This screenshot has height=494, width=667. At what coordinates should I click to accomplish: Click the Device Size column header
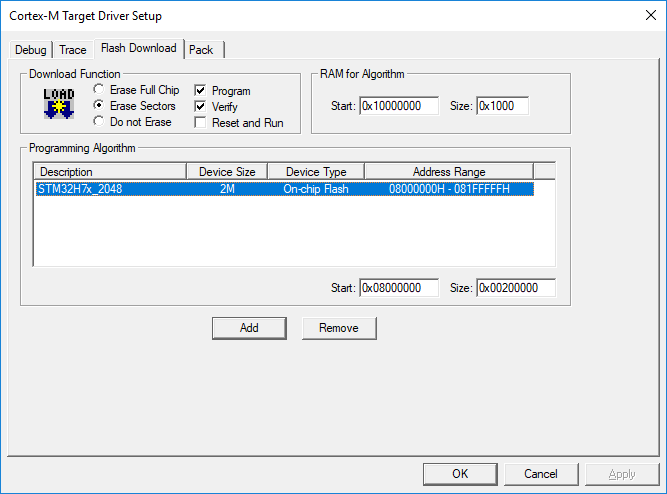click(x=227, y=172)
